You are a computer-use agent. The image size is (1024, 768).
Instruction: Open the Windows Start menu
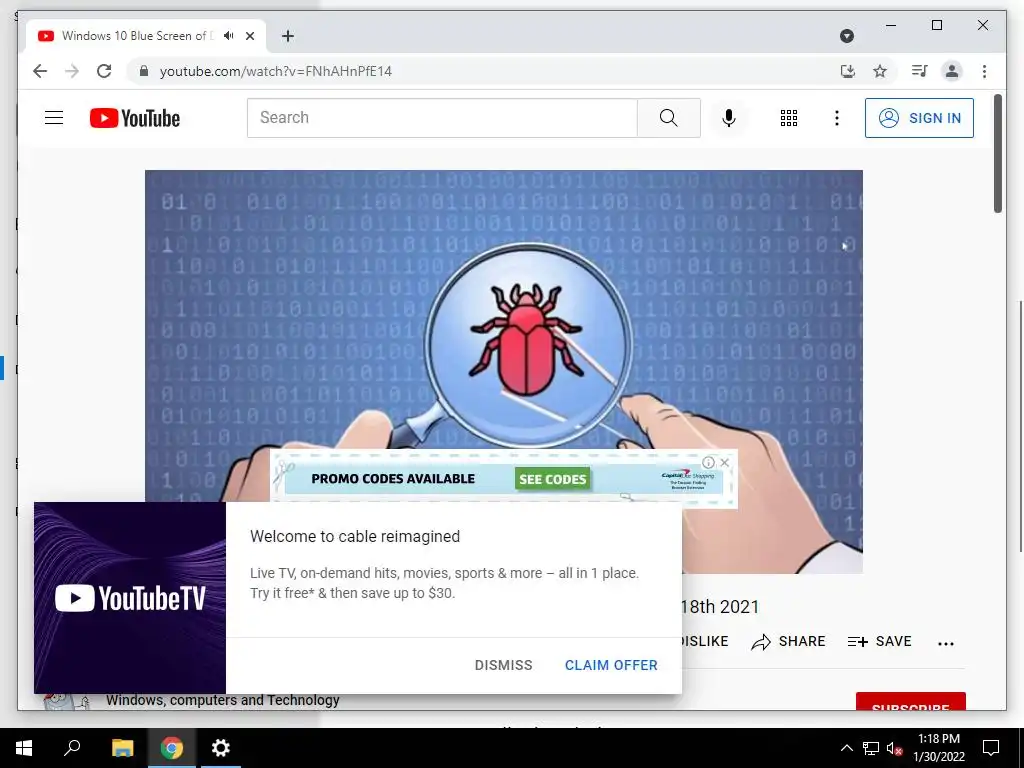[24, 748]
